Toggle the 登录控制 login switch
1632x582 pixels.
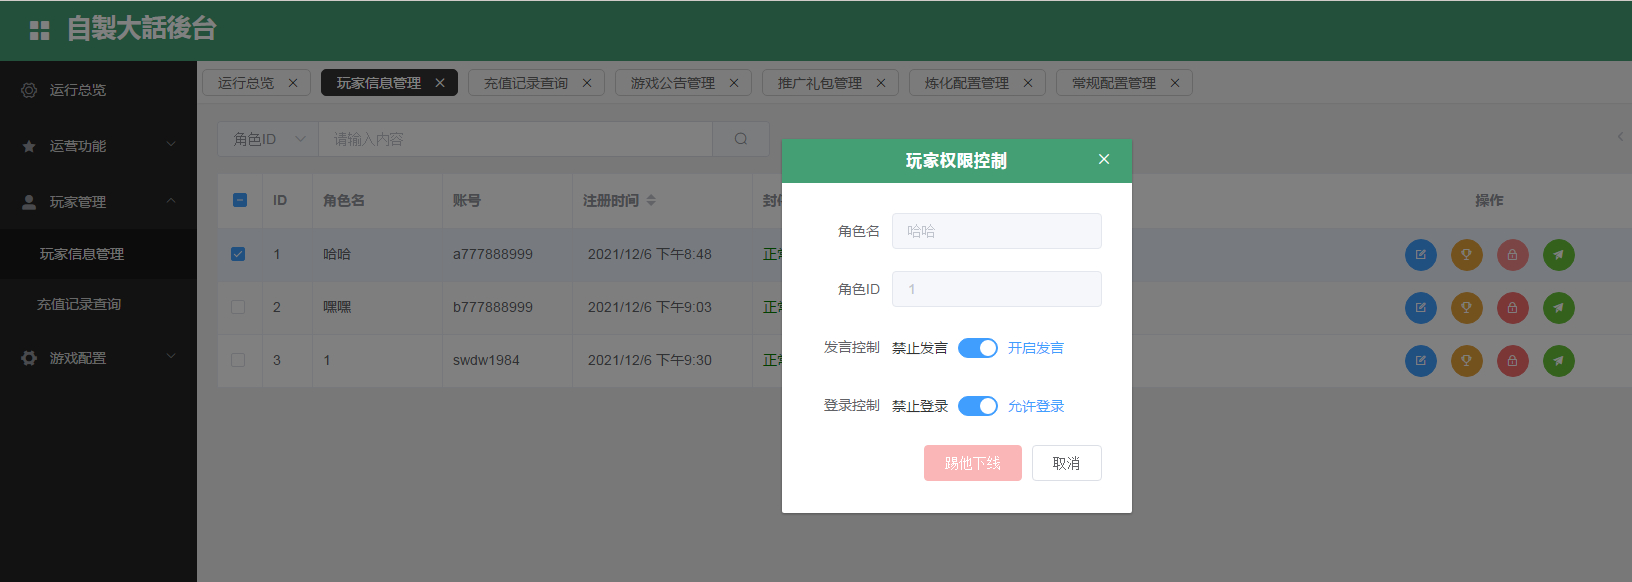(977, 406)
